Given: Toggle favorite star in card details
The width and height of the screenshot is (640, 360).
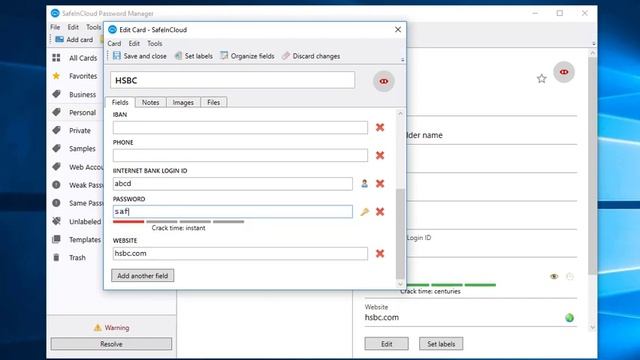Looking at the screenshot, I should click(x=542, y=78).
